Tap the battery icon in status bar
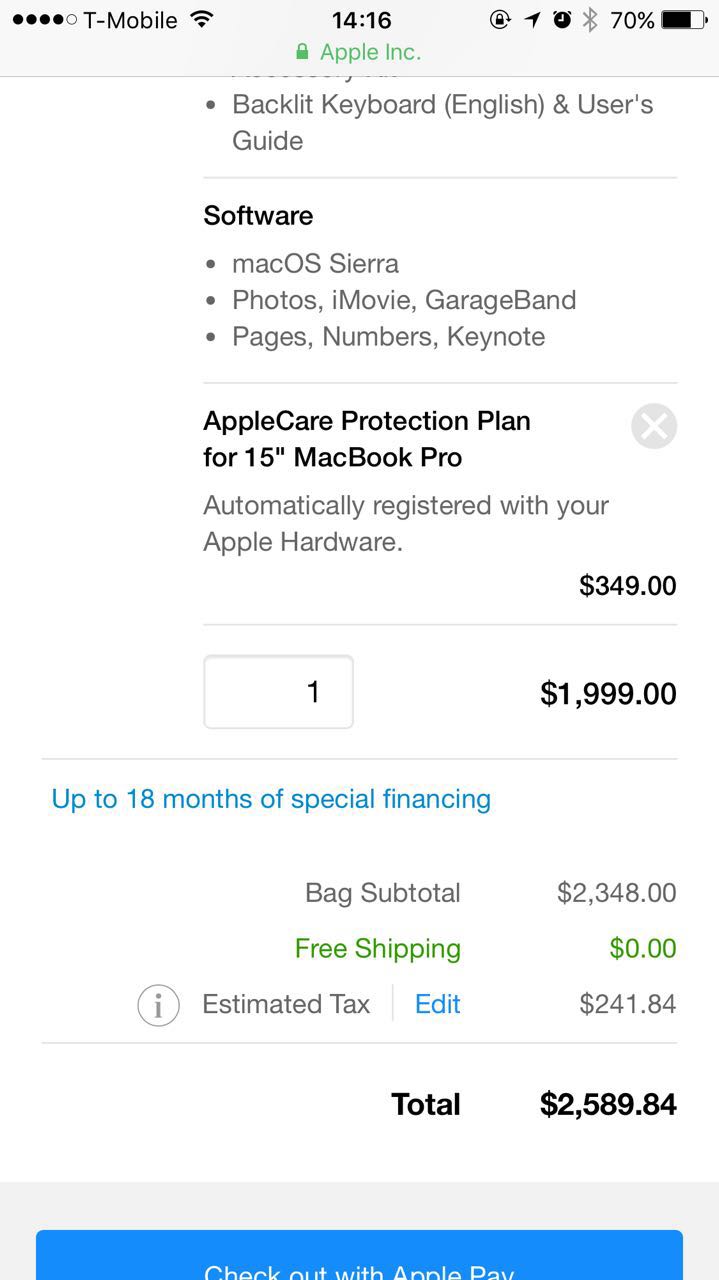This screenshot has height=1280, width=719. [x=683, y=20]
